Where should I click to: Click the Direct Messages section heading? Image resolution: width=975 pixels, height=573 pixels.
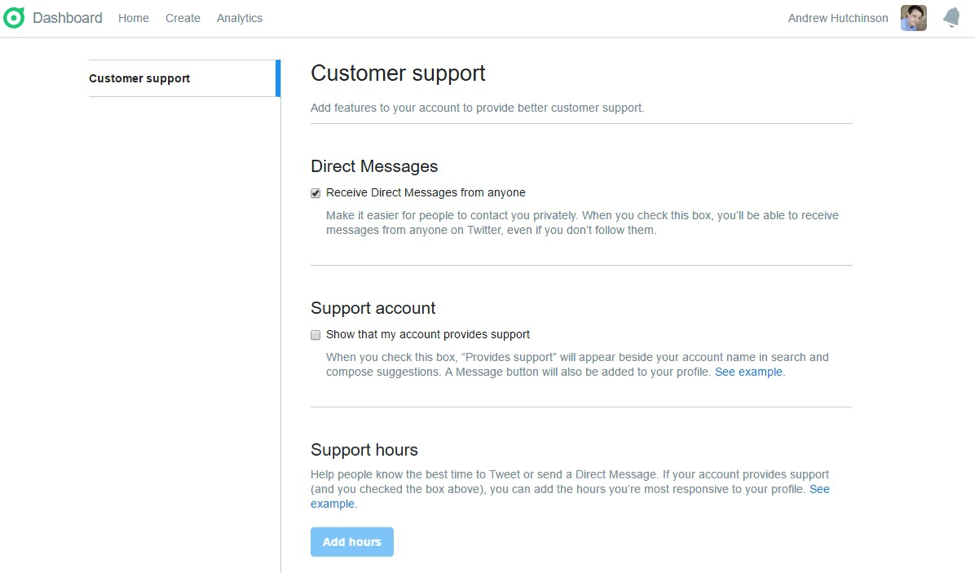click(374, 166)
